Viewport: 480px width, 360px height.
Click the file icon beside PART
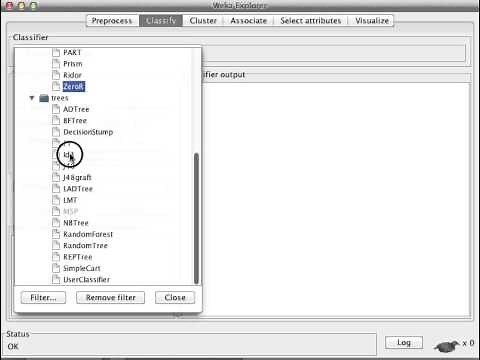(56, 53)
